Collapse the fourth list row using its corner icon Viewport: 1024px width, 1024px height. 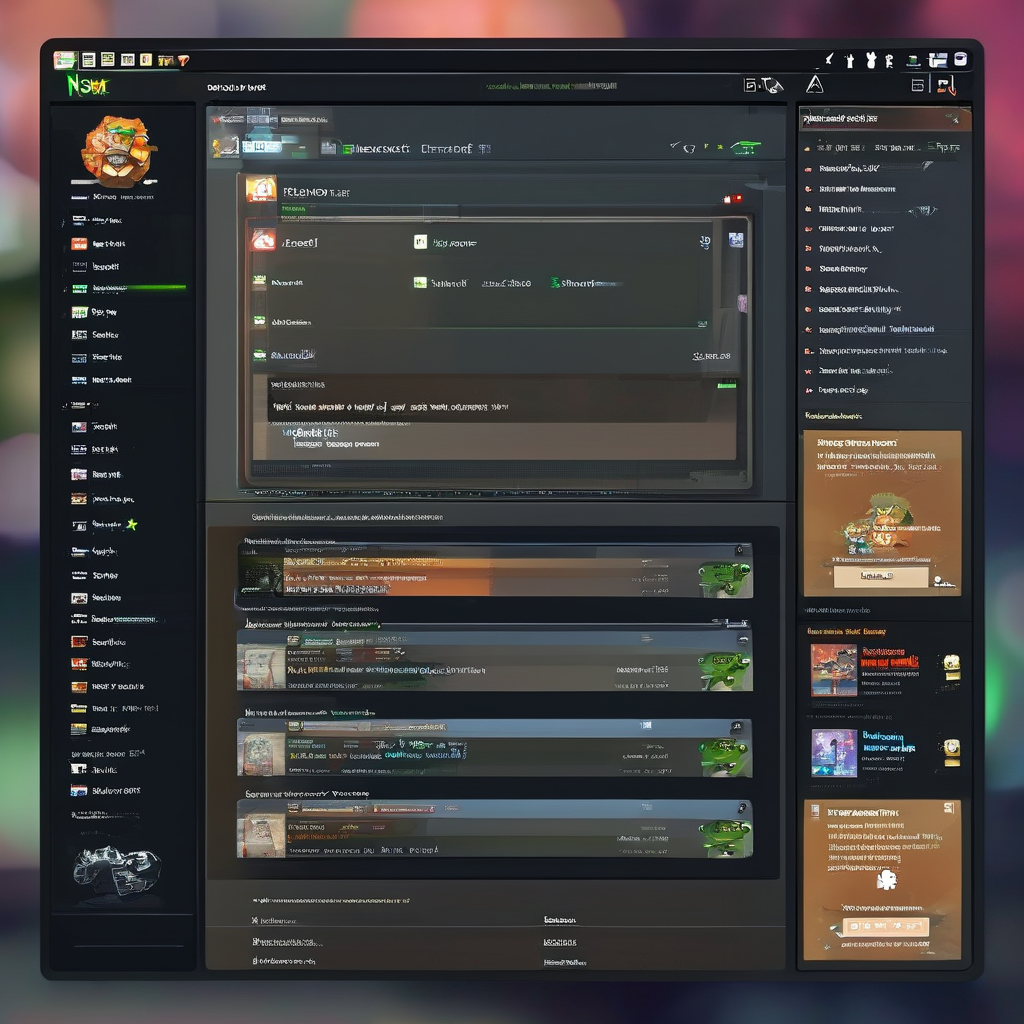(x=741, y=807)
